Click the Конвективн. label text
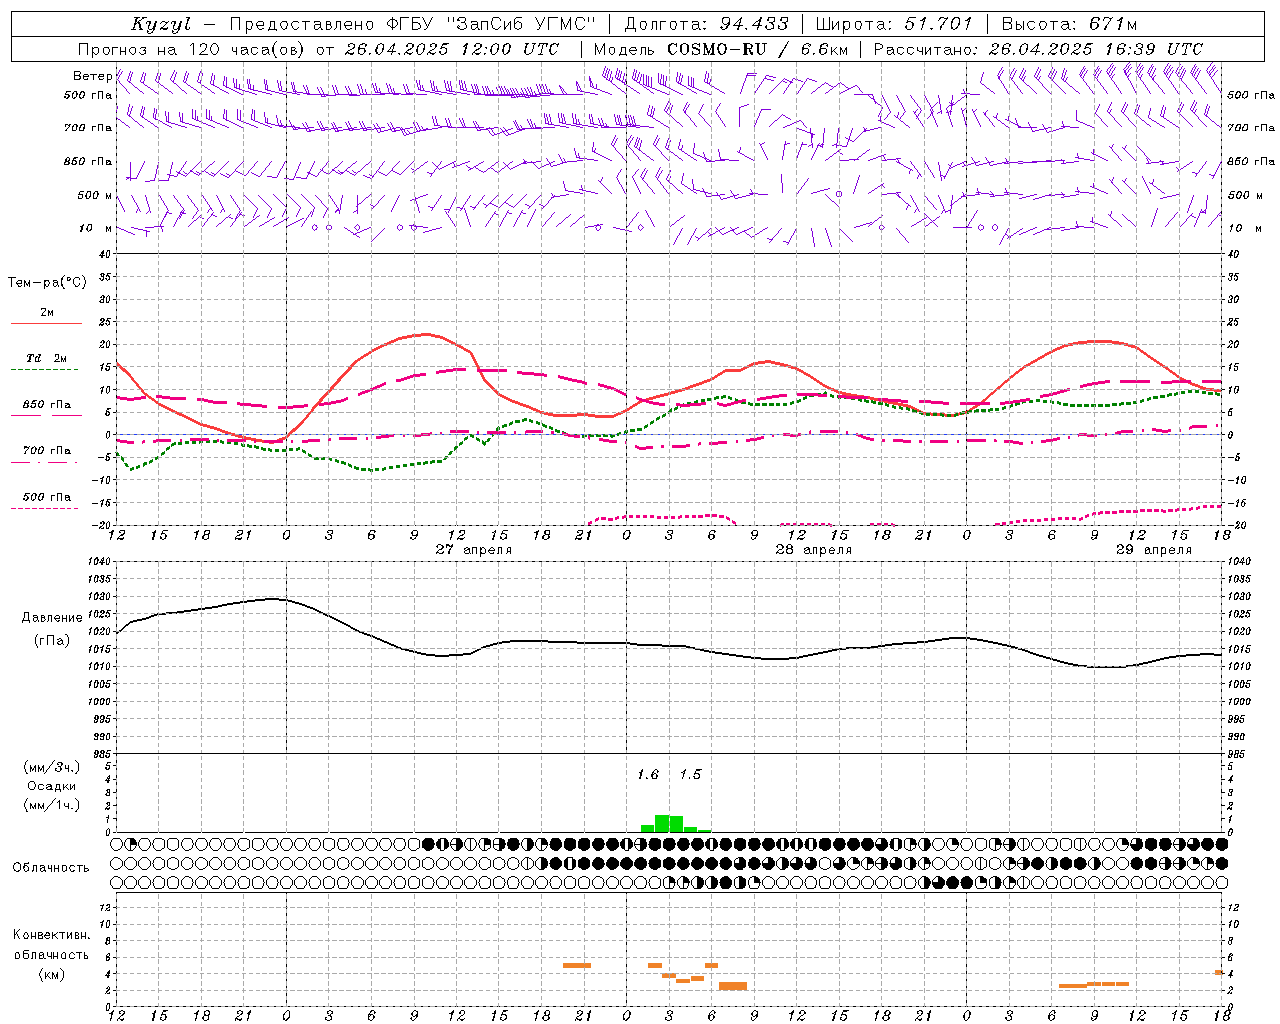Screen dimensions: 1280x1024 point(51,935)
